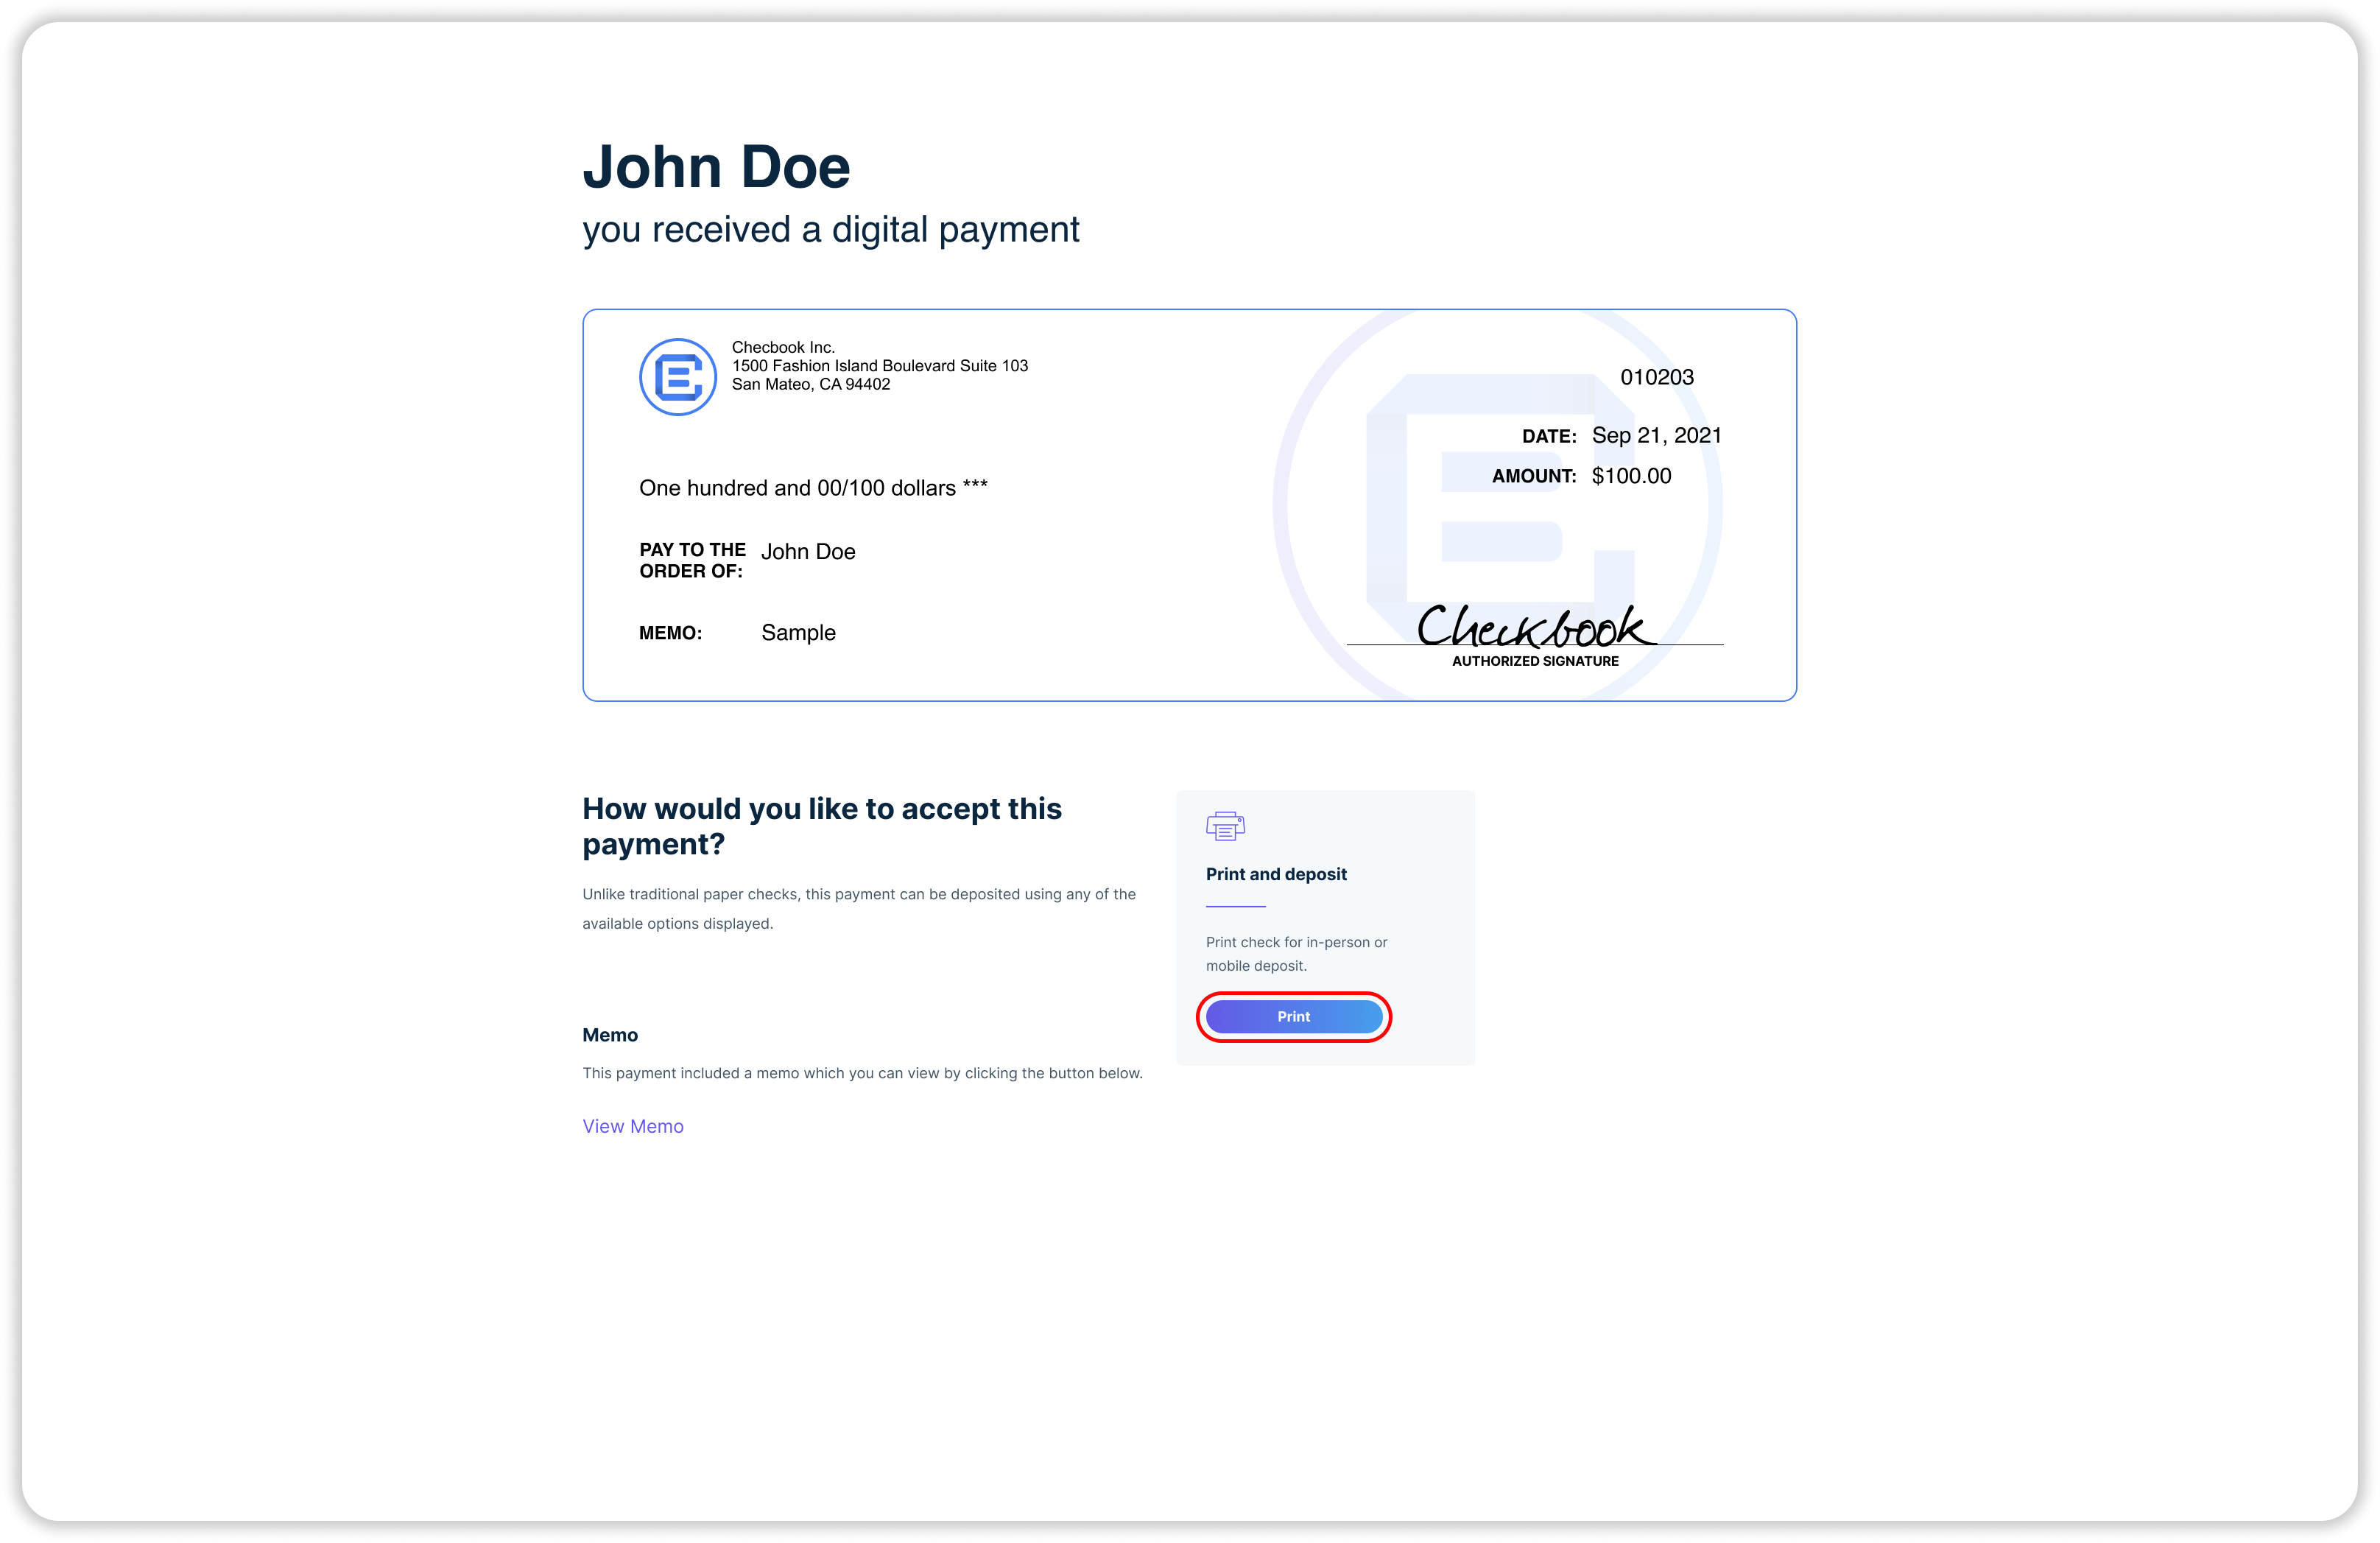Open the View Memo link
Image resolution: width=2380 pixels, height=1543 pixels.
coord(633,1126)
